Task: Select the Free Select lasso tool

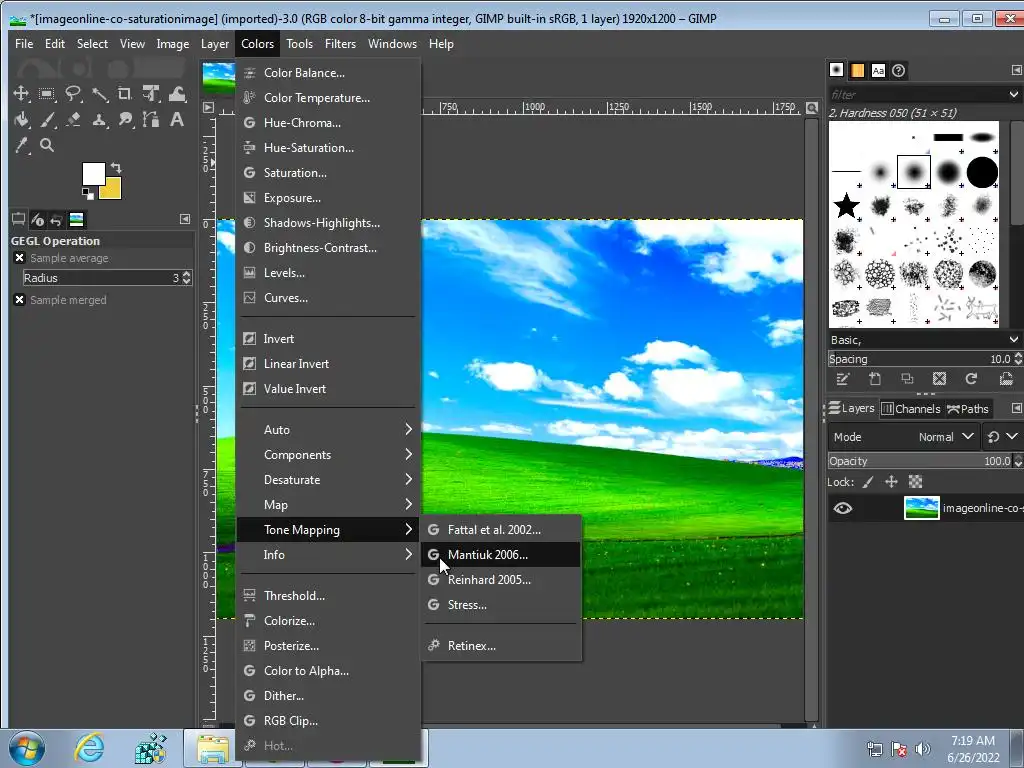Action: click(x=72, y=93)
